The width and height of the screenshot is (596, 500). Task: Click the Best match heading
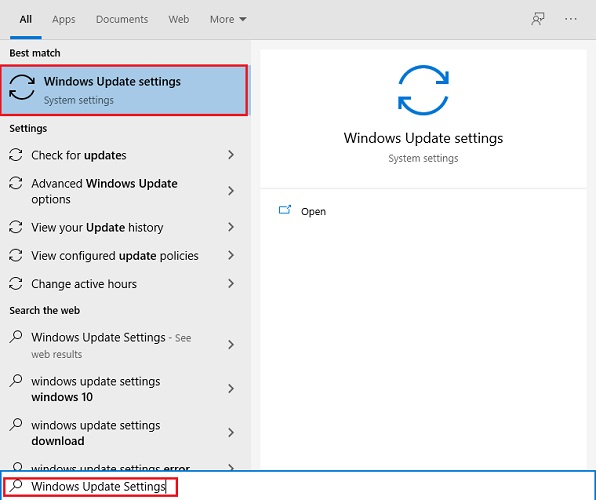[x=35, y=53]
